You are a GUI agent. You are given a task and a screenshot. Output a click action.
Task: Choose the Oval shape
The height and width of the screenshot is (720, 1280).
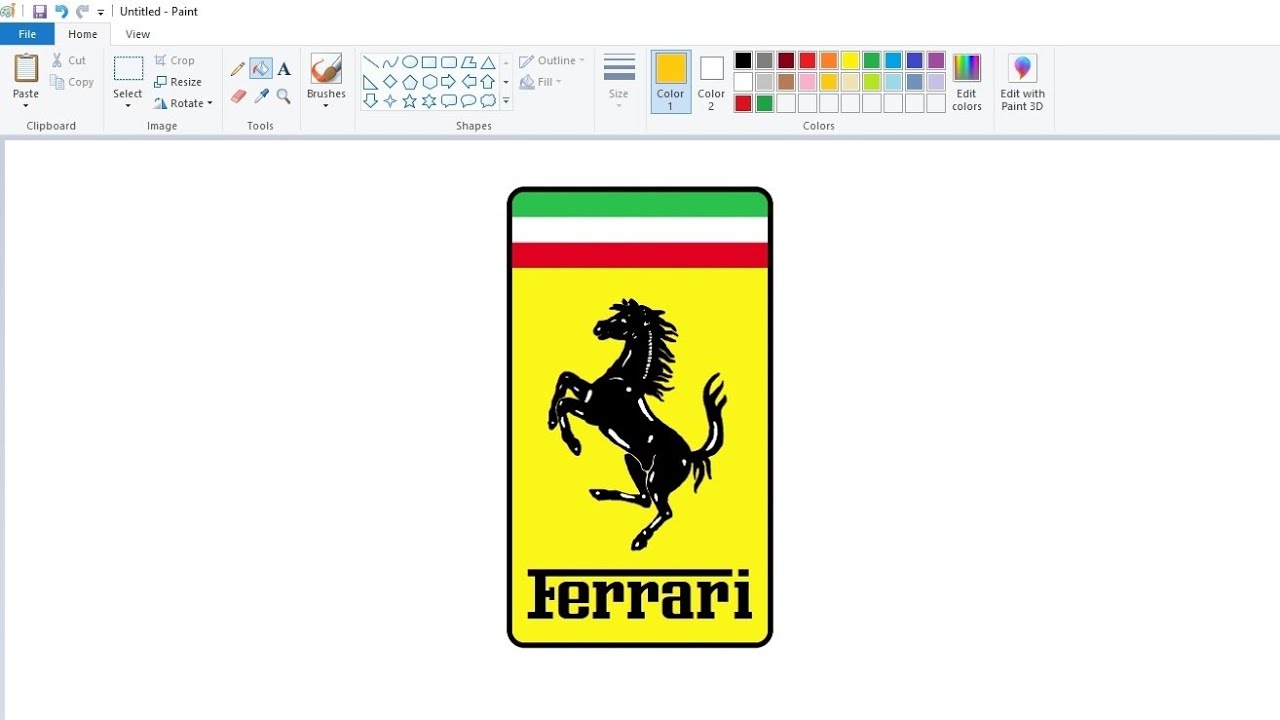pos(410,62)
